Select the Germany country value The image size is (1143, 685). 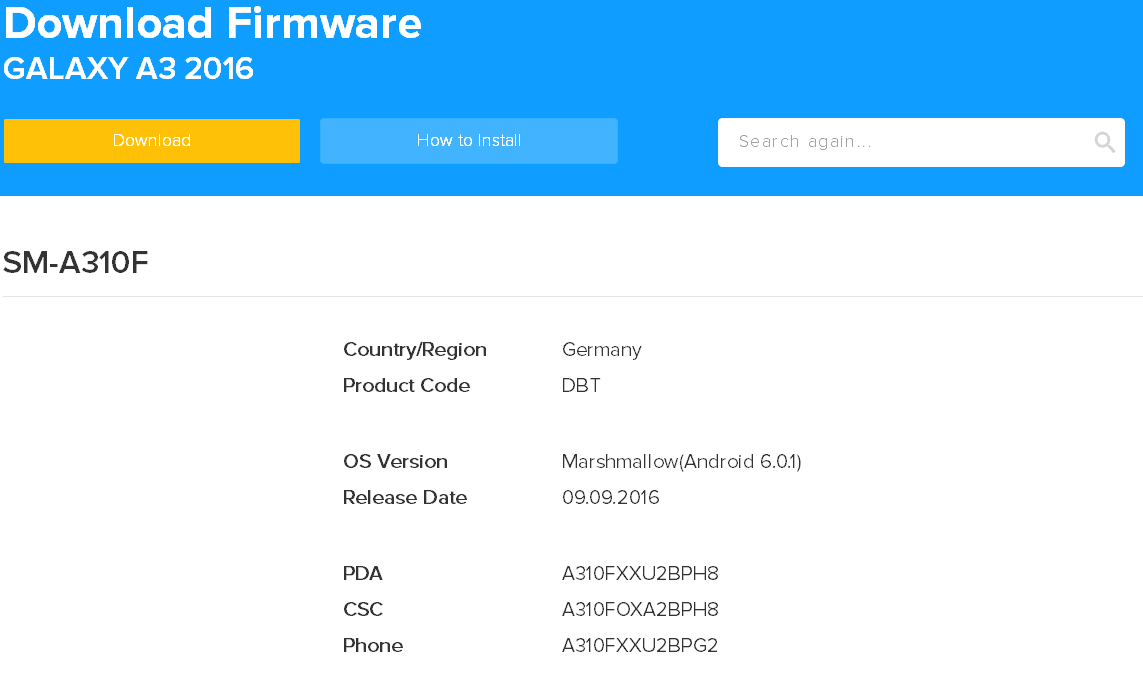coord(601,351)
